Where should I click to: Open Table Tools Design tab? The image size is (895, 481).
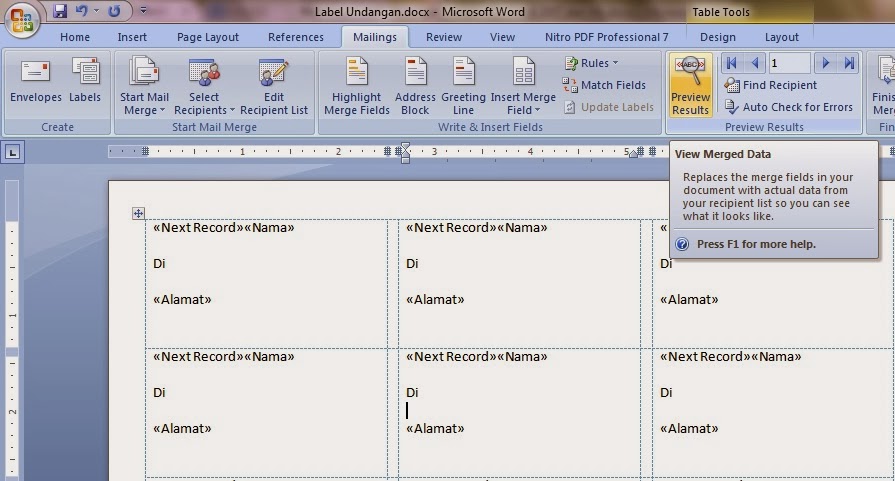pos(717,37)
